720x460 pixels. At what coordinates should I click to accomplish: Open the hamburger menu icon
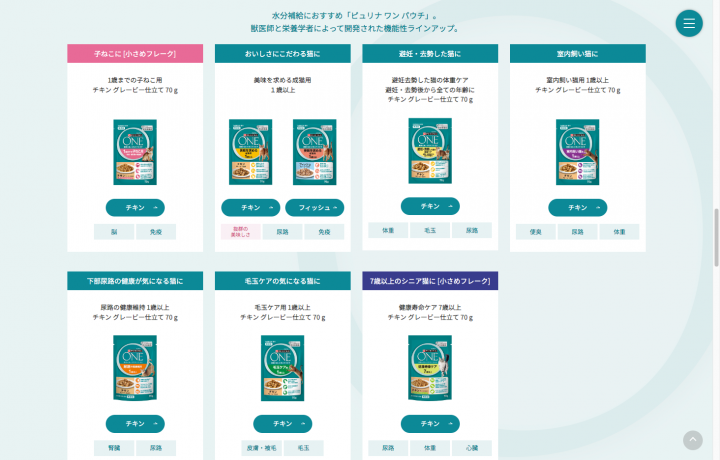(689, 23)
